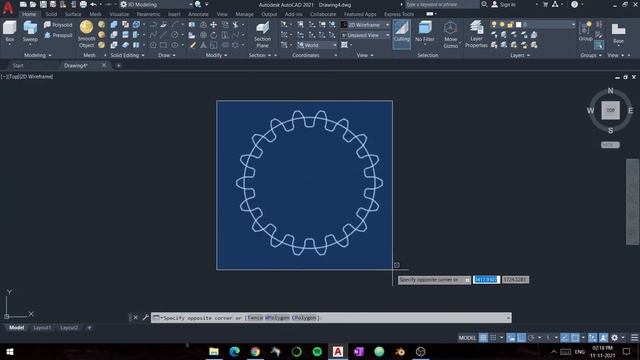Switch to the Surface ribbon tab
The height and width of the screenshot is (360, 640).
(73, 14)
